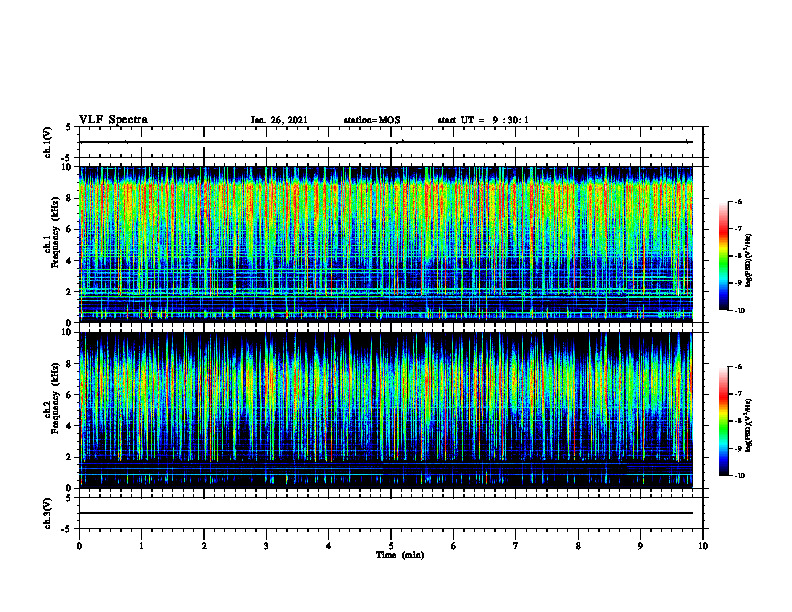792x612 pixels.
Task: Click the ch.2 spectrogram color scale bar
Action: pos(723,421)
